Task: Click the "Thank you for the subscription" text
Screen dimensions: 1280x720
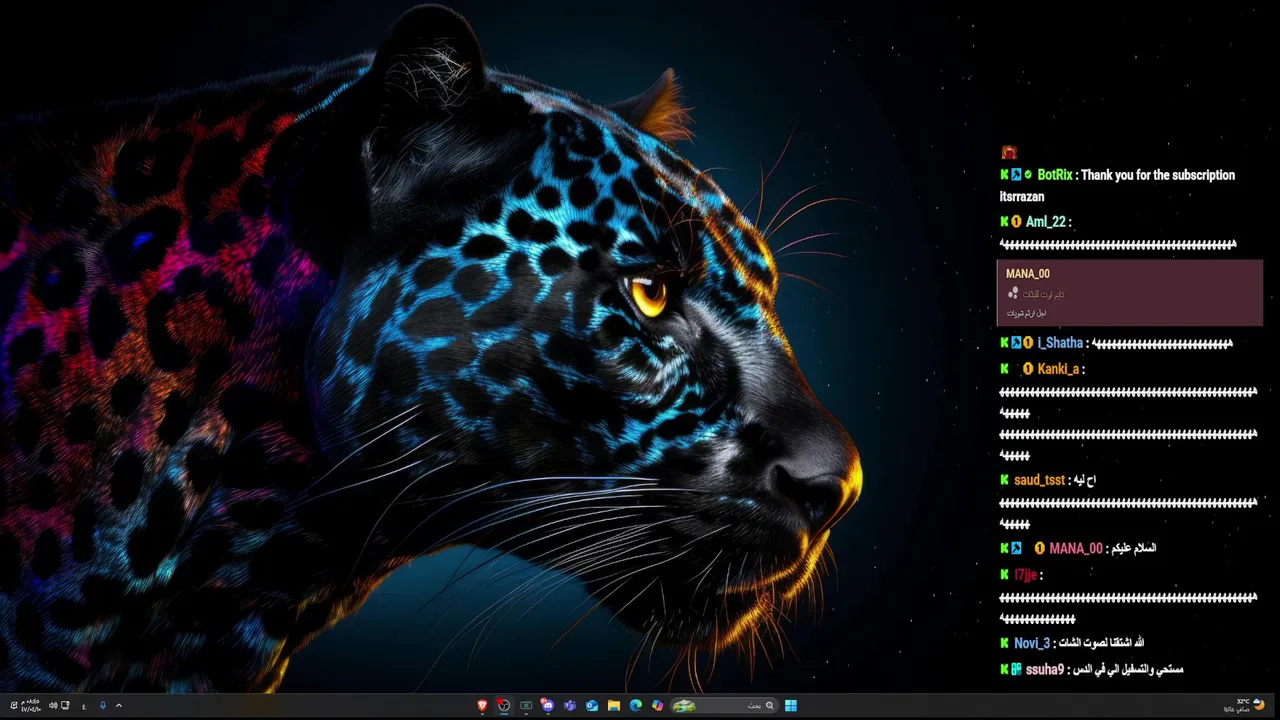Action: (x=1158, y=175)
